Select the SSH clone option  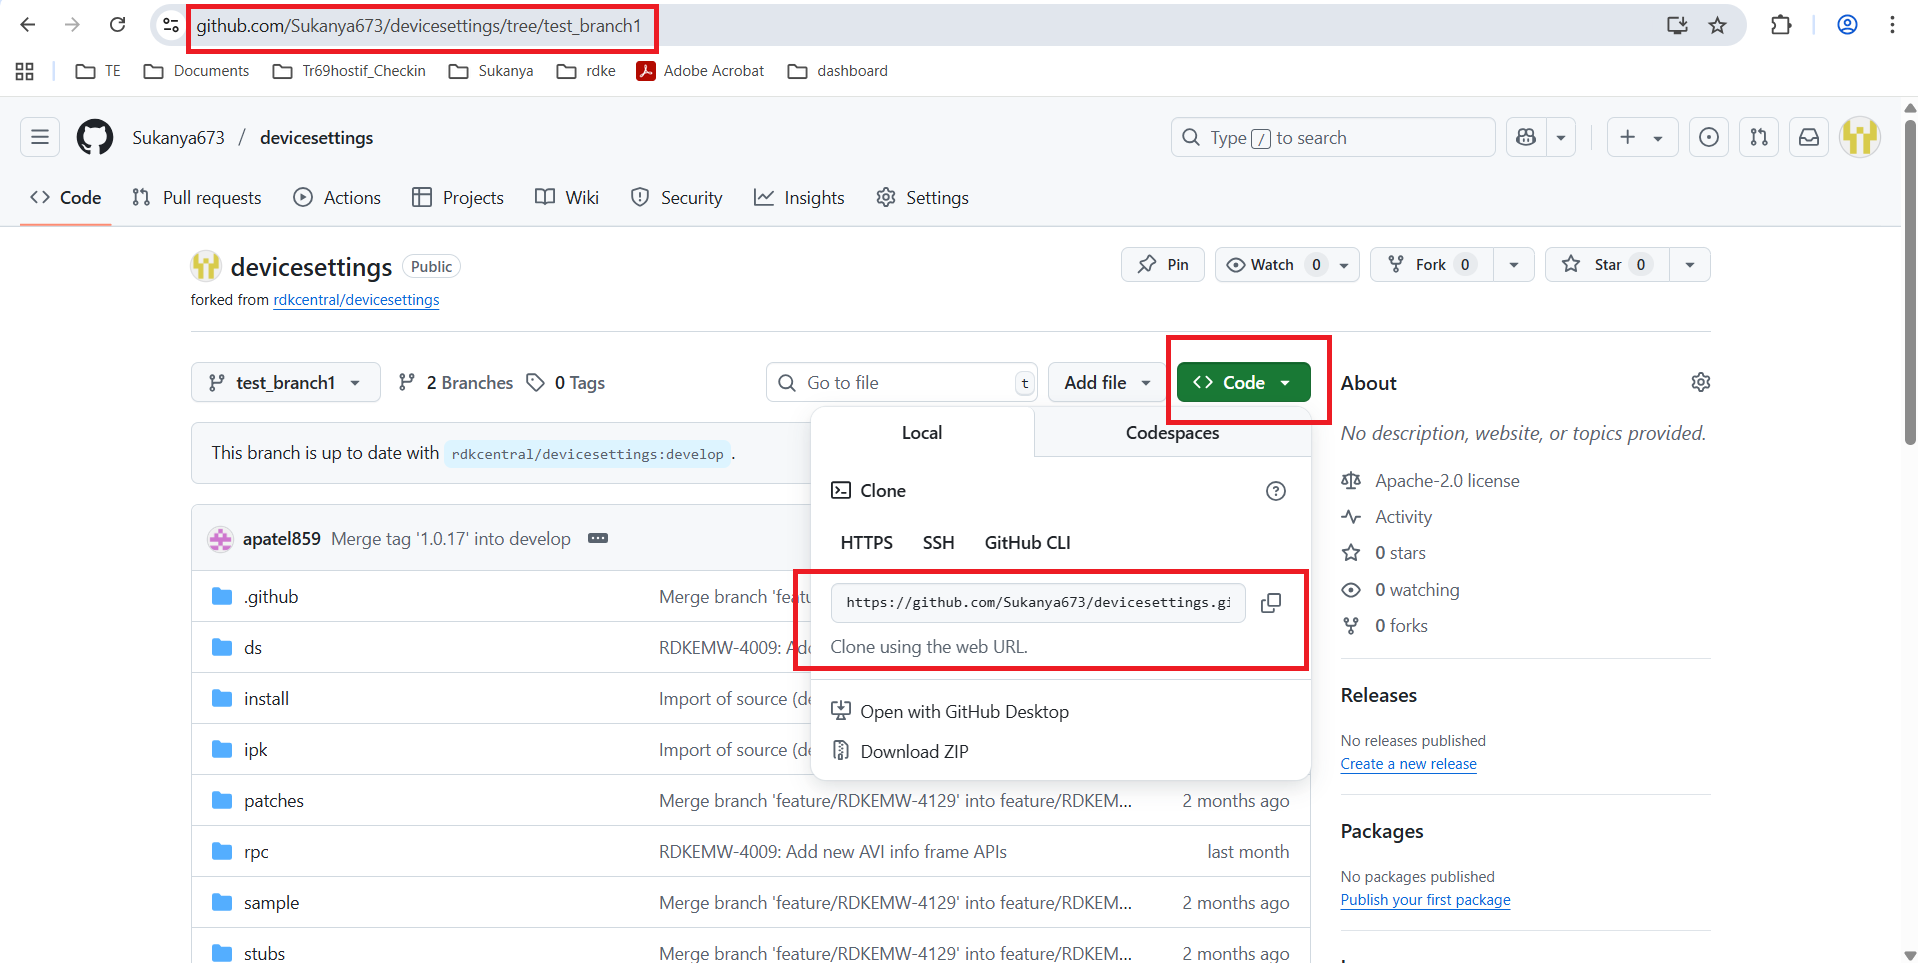pyautogui.click(x=938, y=543)
